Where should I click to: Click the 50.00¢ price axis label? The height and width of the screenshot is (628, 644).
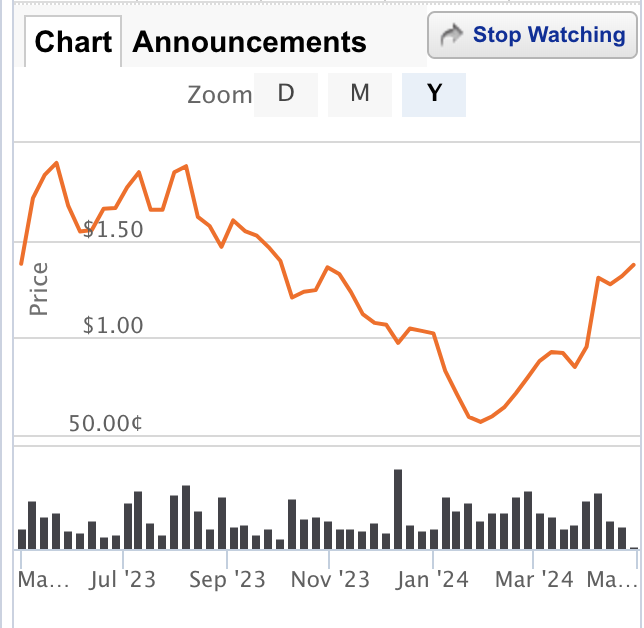(x=106, y=423)
